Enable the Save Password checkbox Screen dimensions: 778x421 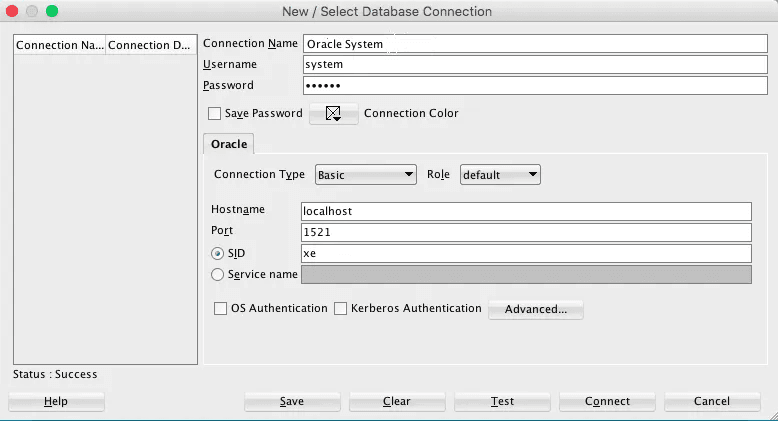[214, 114]
